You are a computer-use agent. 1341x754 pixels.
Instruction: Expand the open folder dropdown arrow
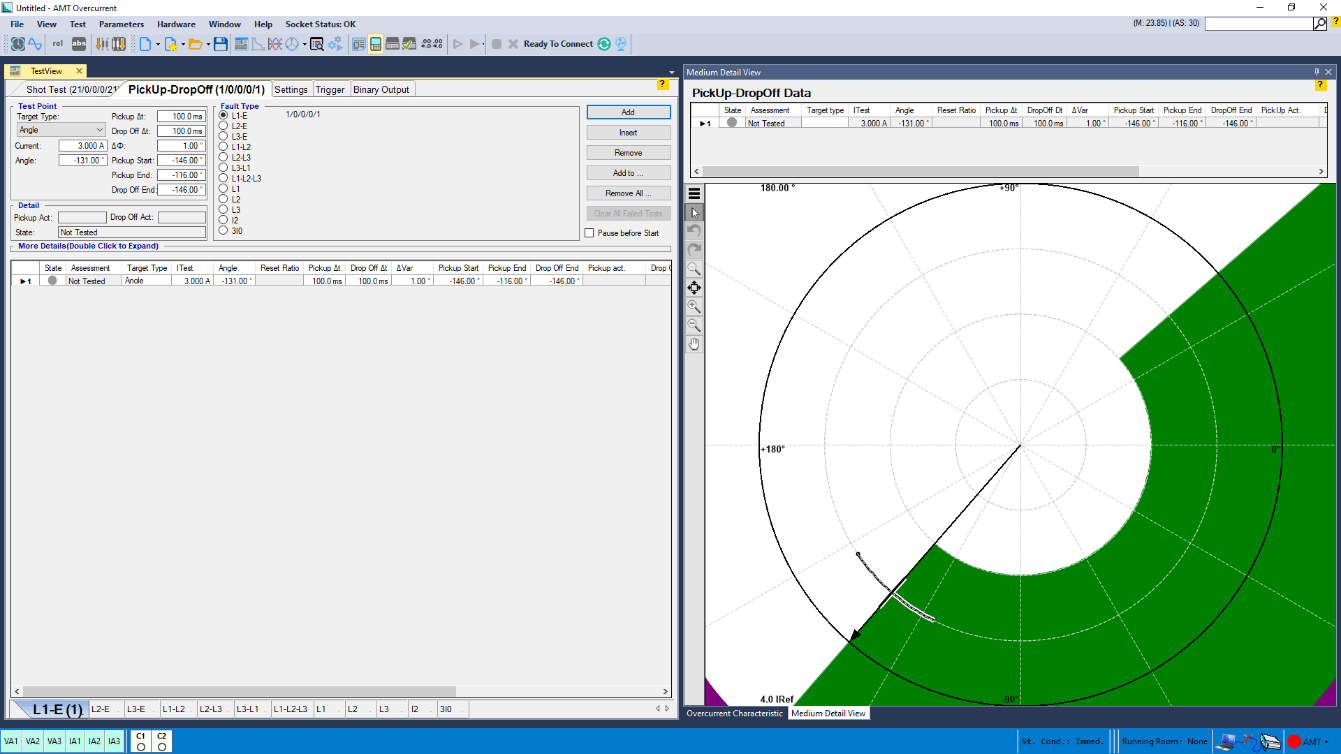pos(208,44)
